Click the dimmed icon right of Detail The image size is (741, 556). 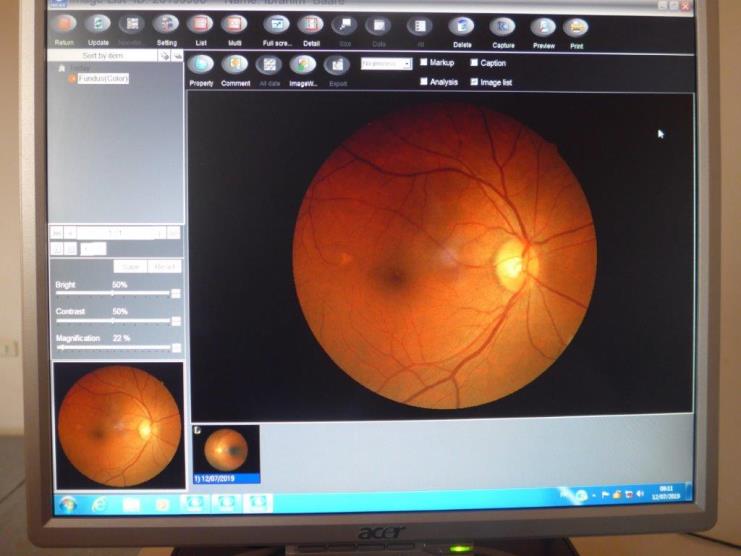345,25
